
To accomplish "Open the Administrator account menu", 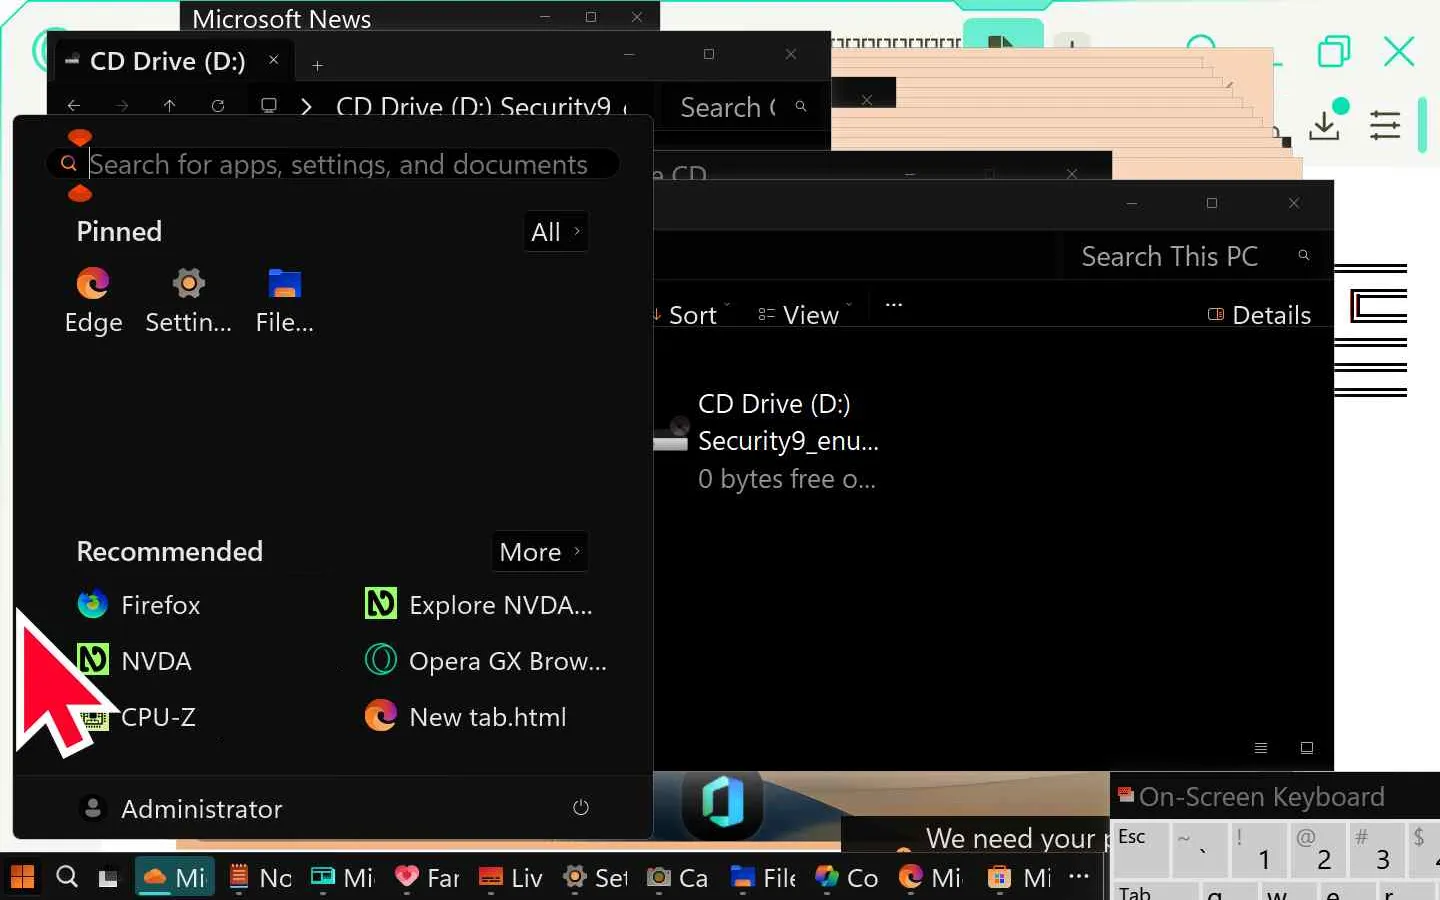I will click(x=181, y=808).
